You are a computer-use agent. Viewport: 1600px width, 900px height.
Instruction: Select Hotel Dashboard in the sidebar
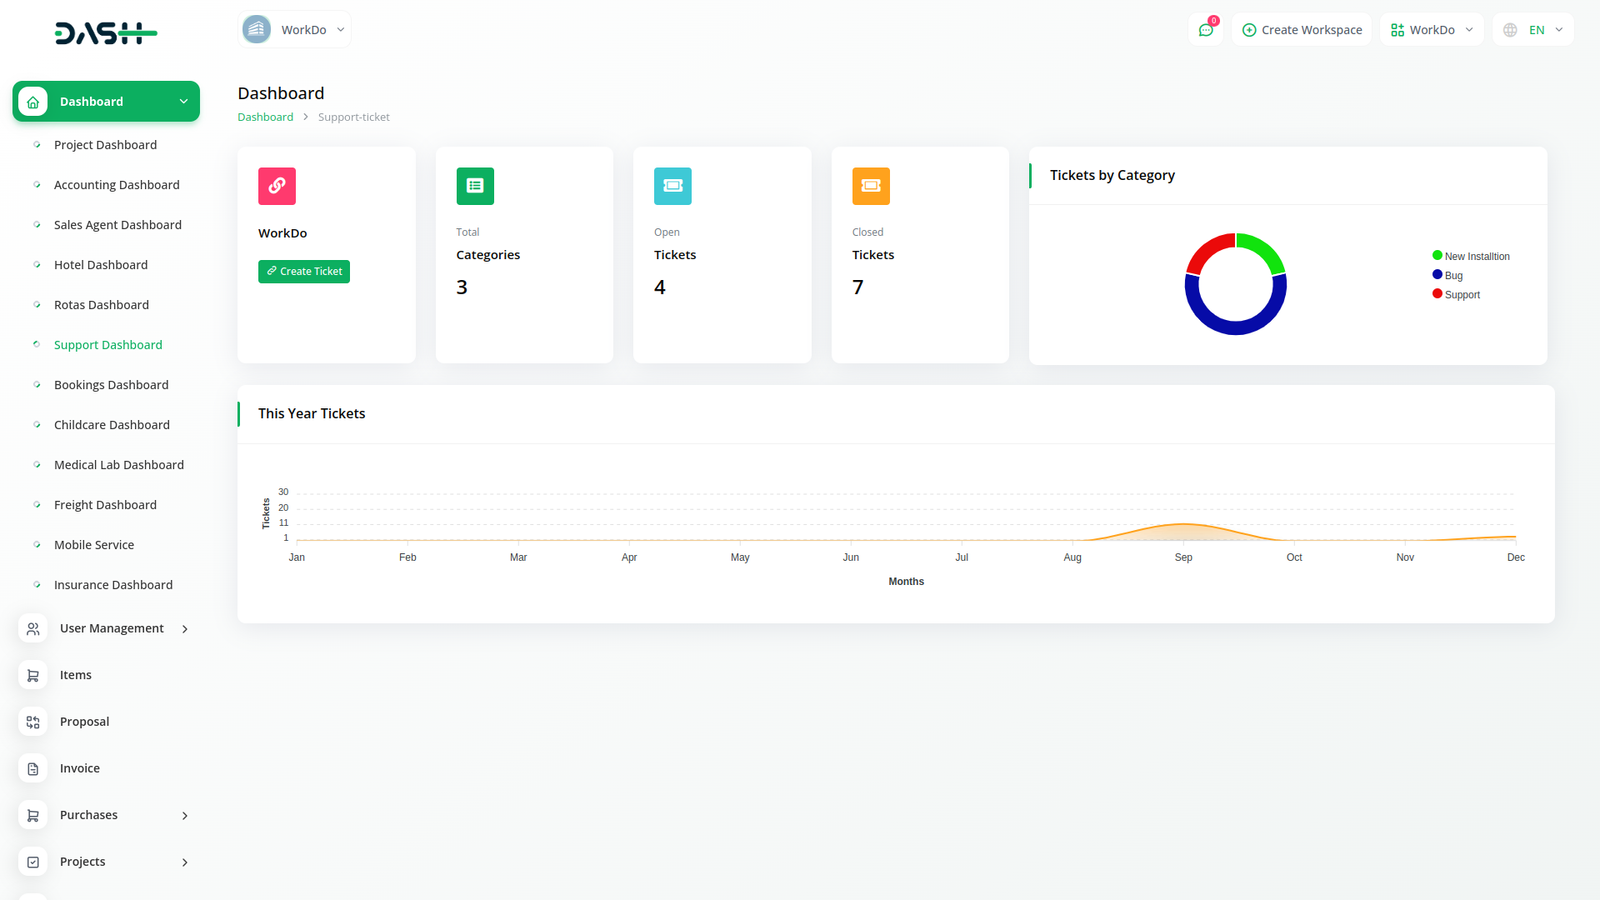pyautogui.click(x=101, y=265)
